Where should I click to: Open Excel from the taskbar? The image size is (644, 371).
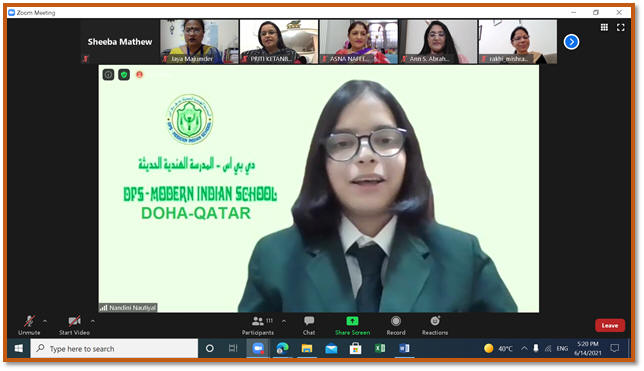380,348
